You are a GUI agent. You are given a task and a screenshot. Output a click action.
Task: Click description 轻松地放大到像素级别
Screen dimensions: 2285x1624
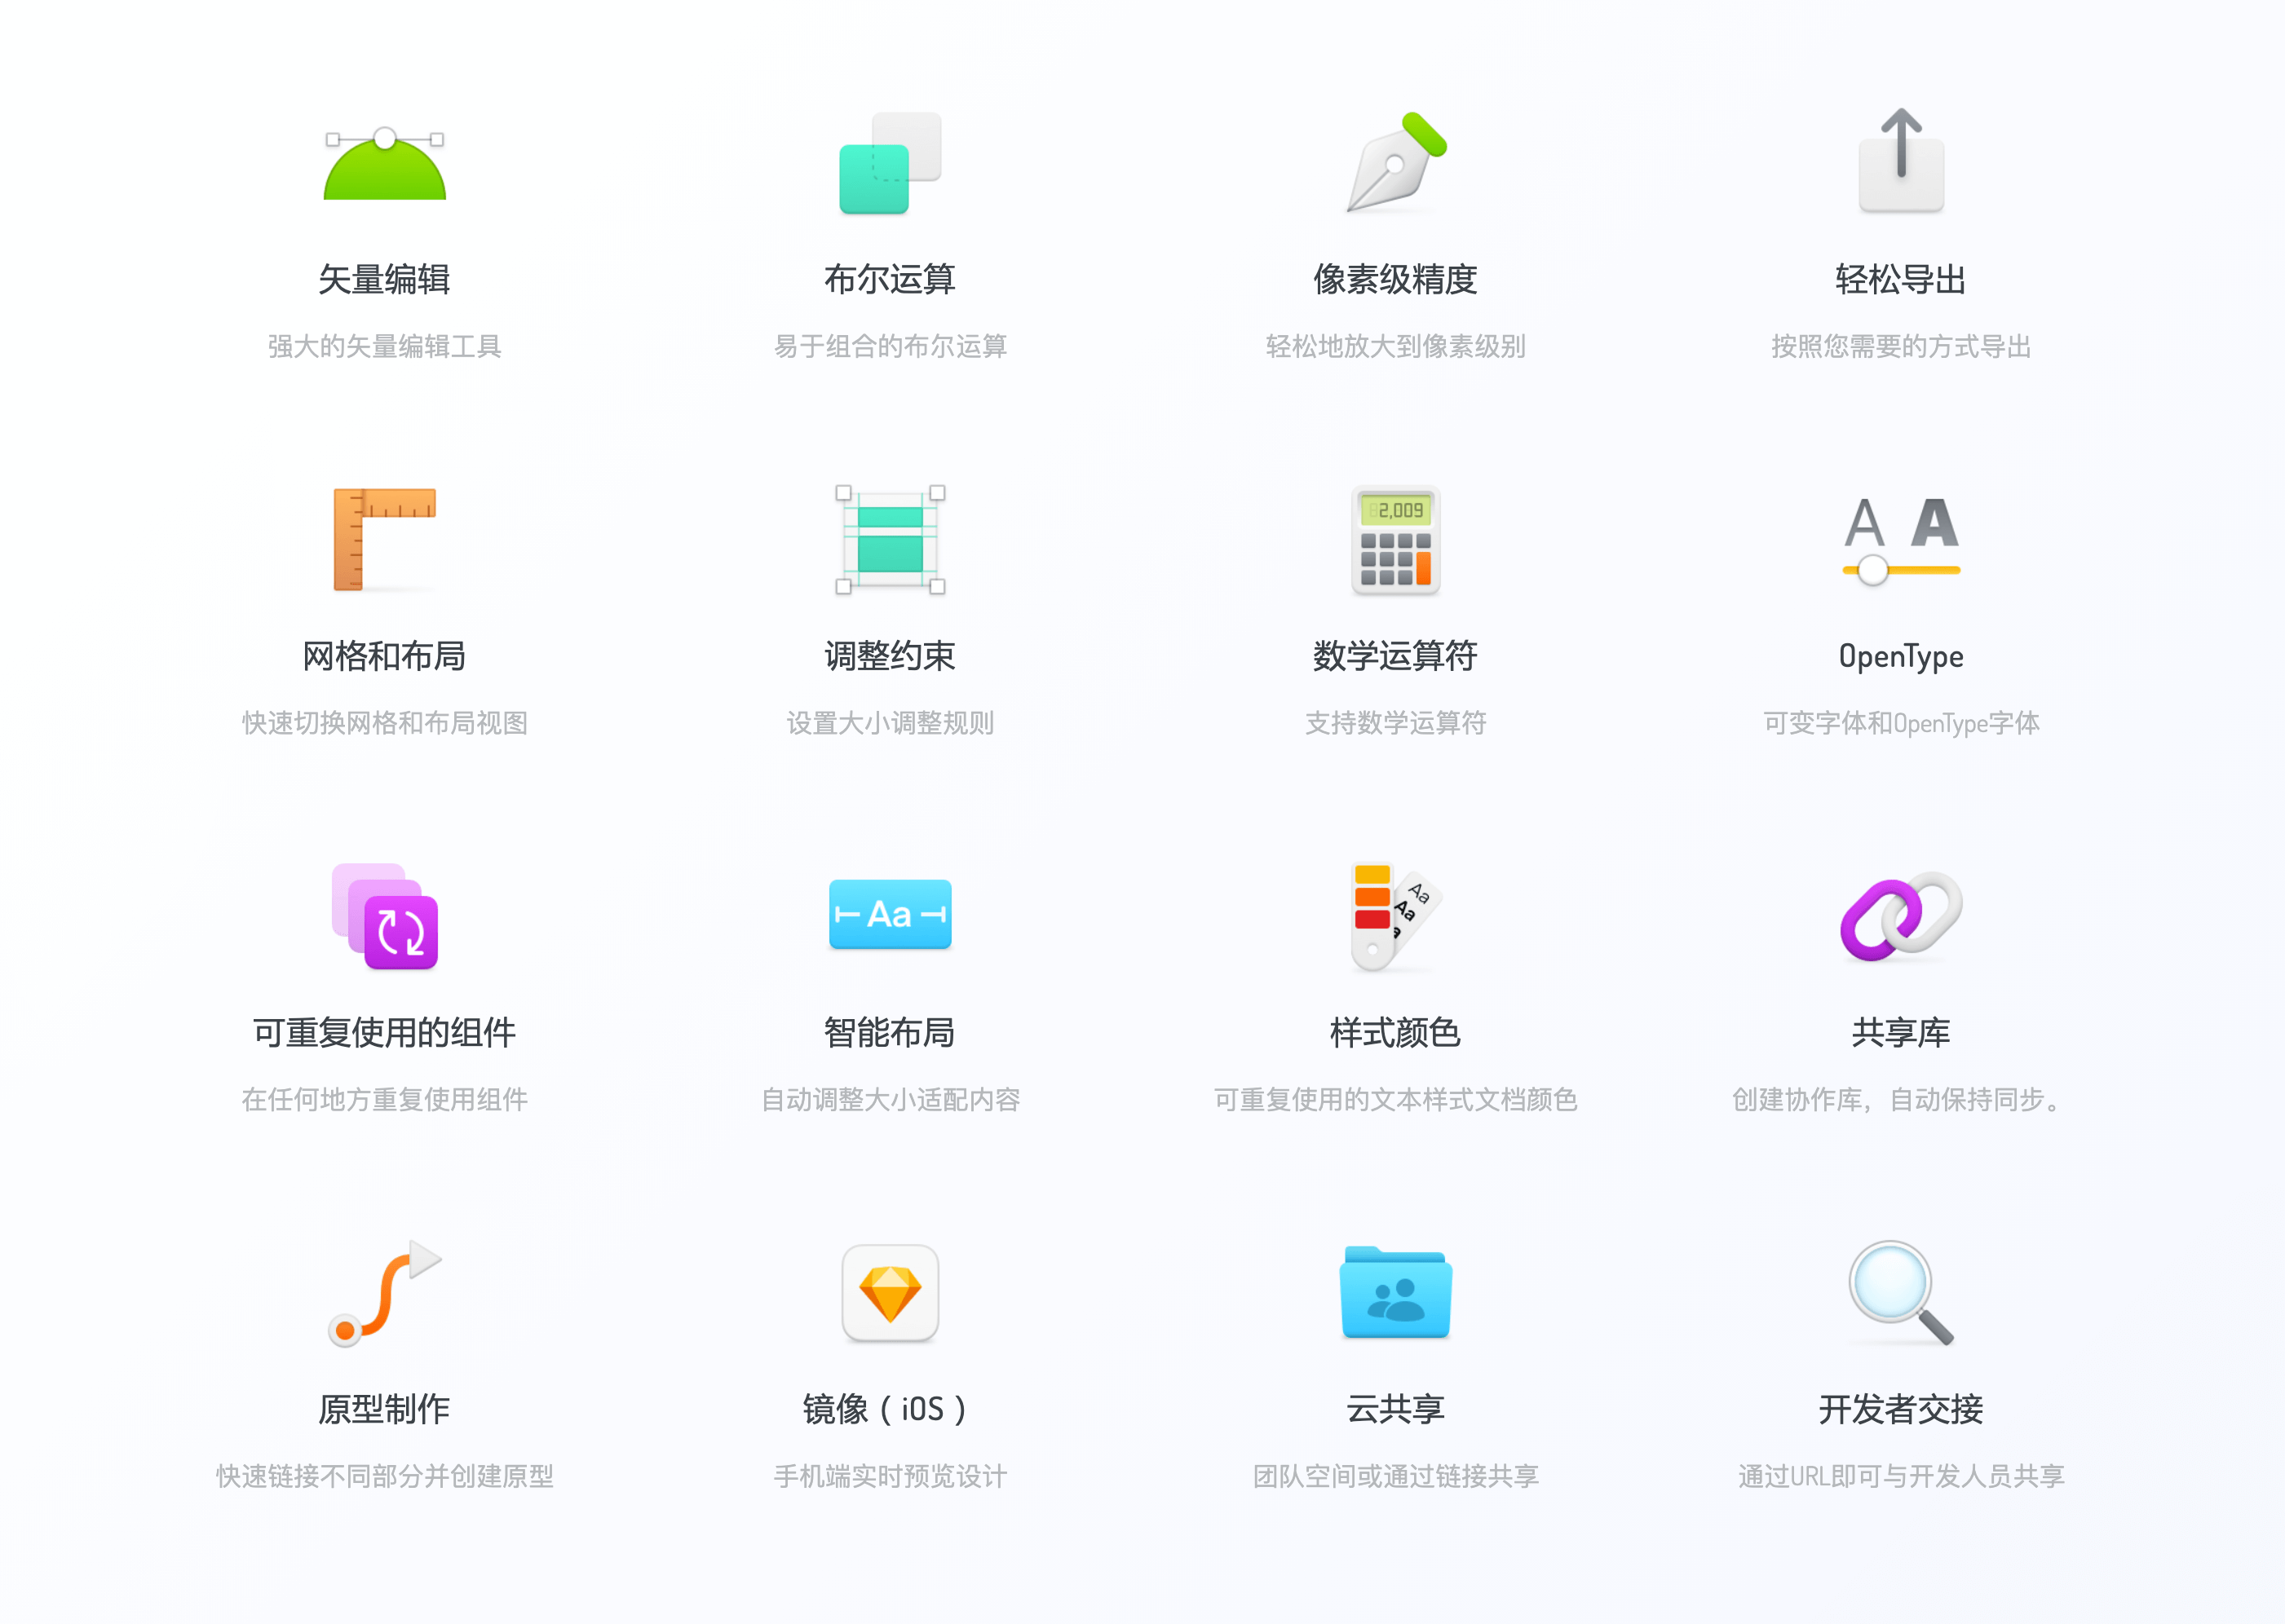pyautogui.click(x=1396, y=346)
